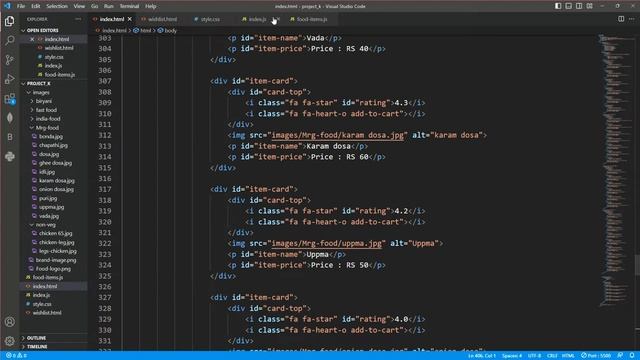Expand the fast food folder
The height and width of the screenshot is (360, 640).
point(46,110)
